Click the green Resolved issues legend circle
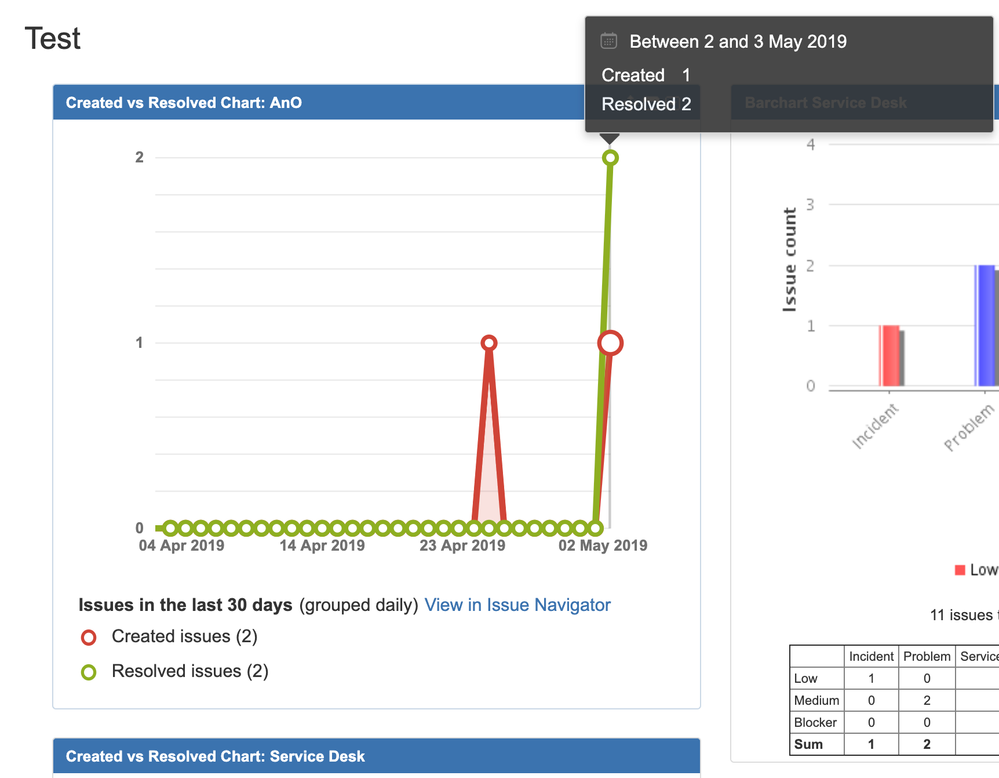This screenshot has width=999, height=778. tap(88, 671)
